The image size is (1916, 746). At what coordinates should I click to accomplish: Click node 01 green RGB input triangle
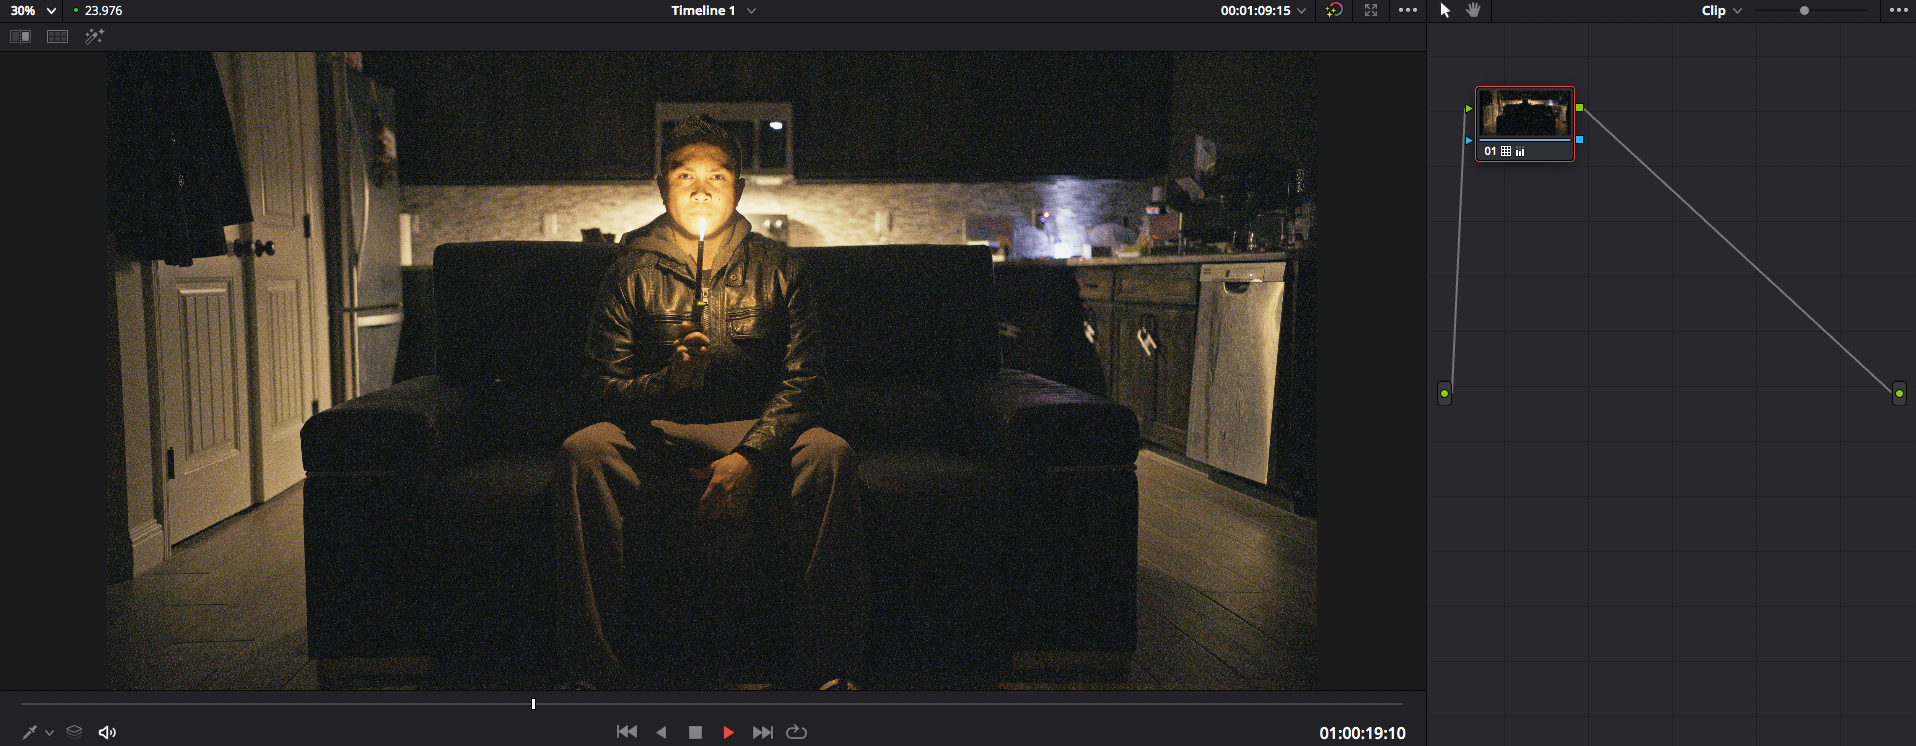coord(1468,108)
